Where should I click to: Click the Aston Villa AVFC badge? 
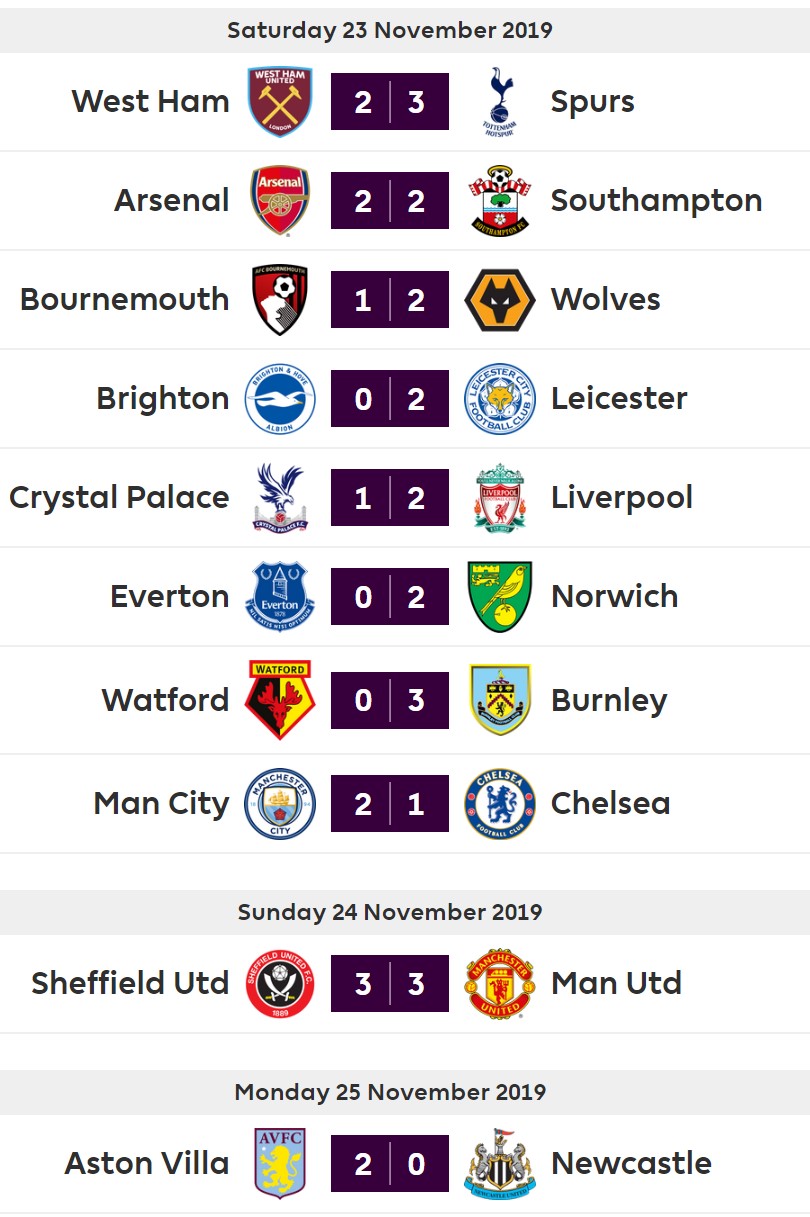pos(280,1163)
